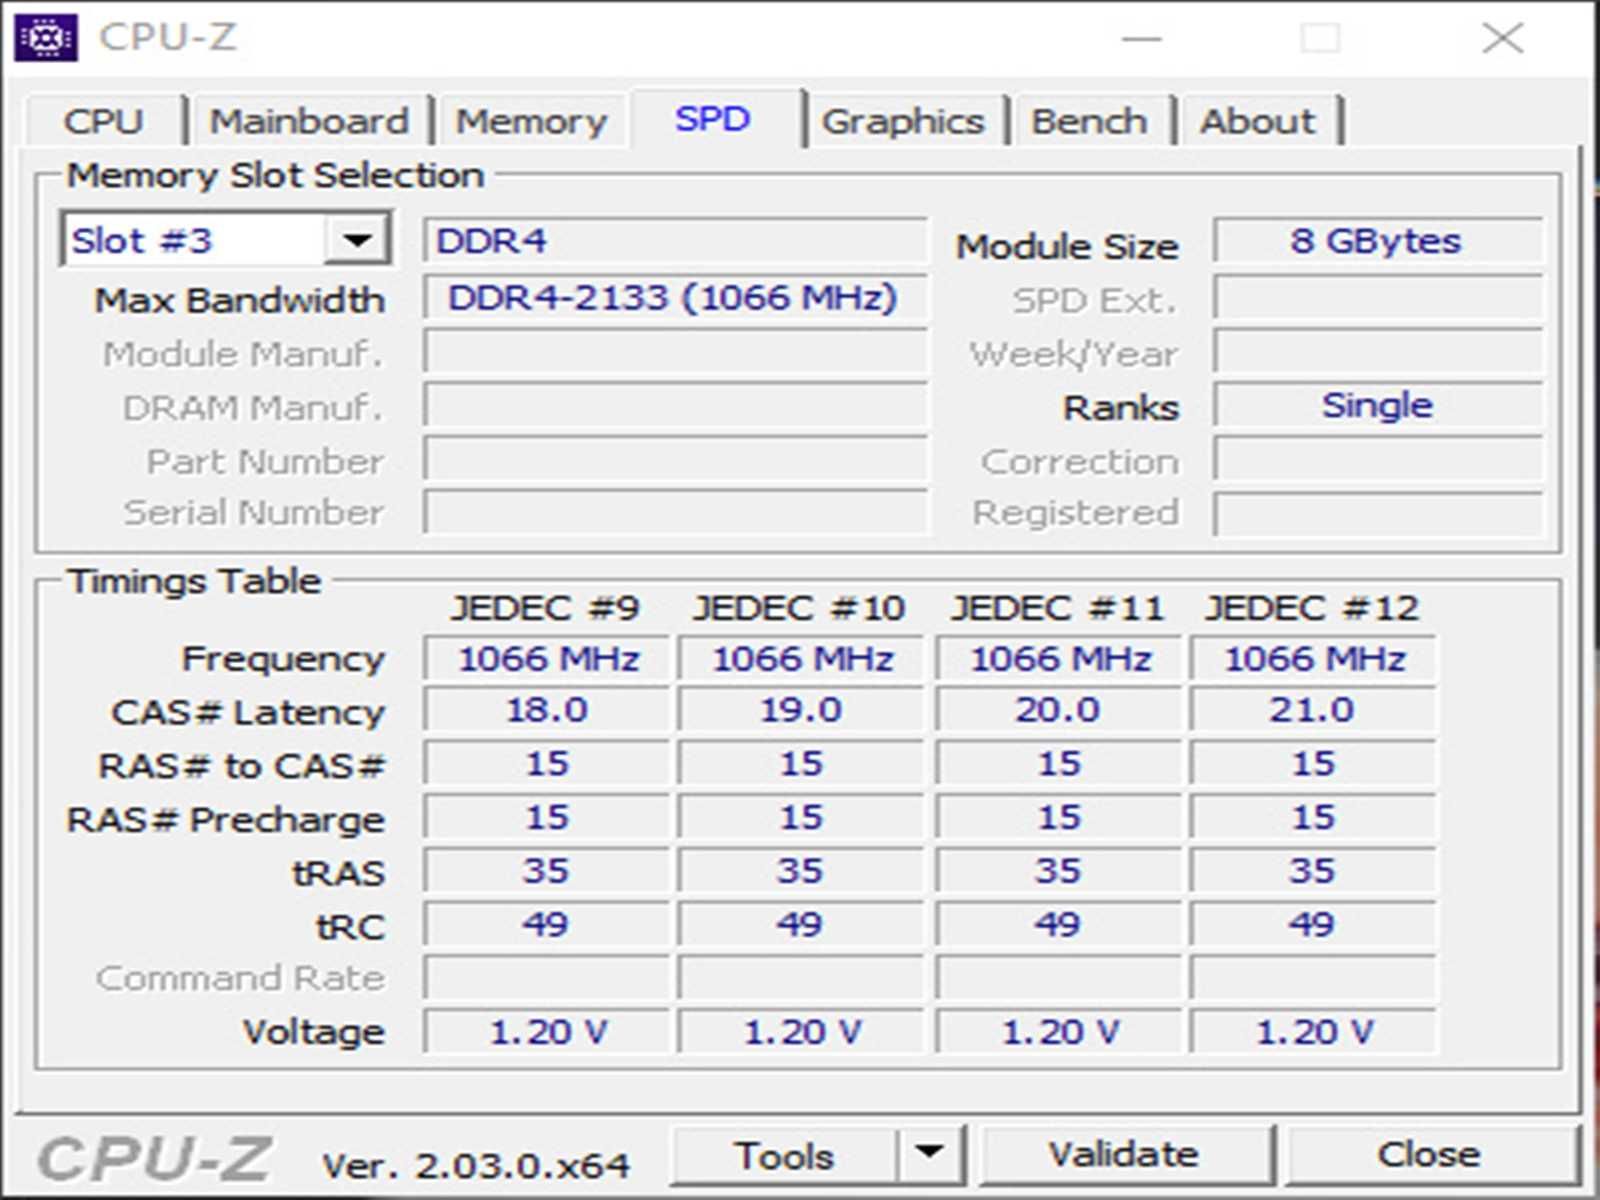Minimize the CPU-Z window
The width and height of the screenshot is (1600, 1200).
tap(1141, 38)
